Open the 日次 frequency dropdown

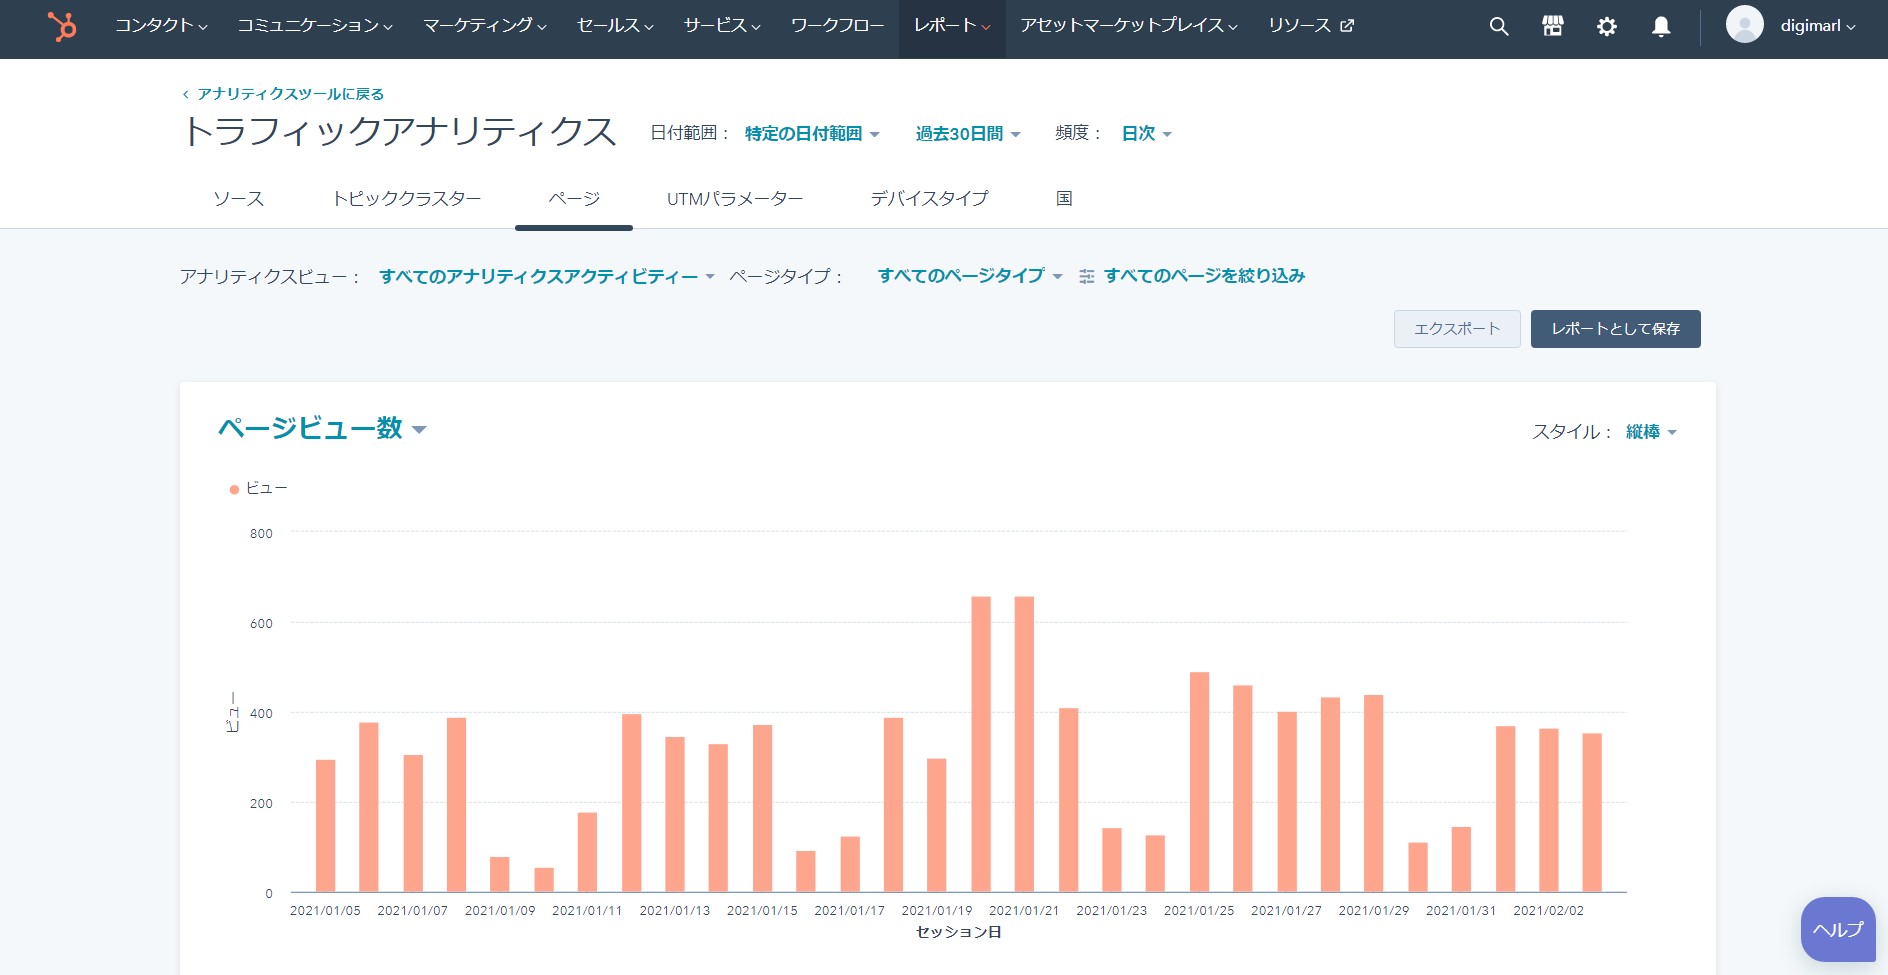point(1146,134)
